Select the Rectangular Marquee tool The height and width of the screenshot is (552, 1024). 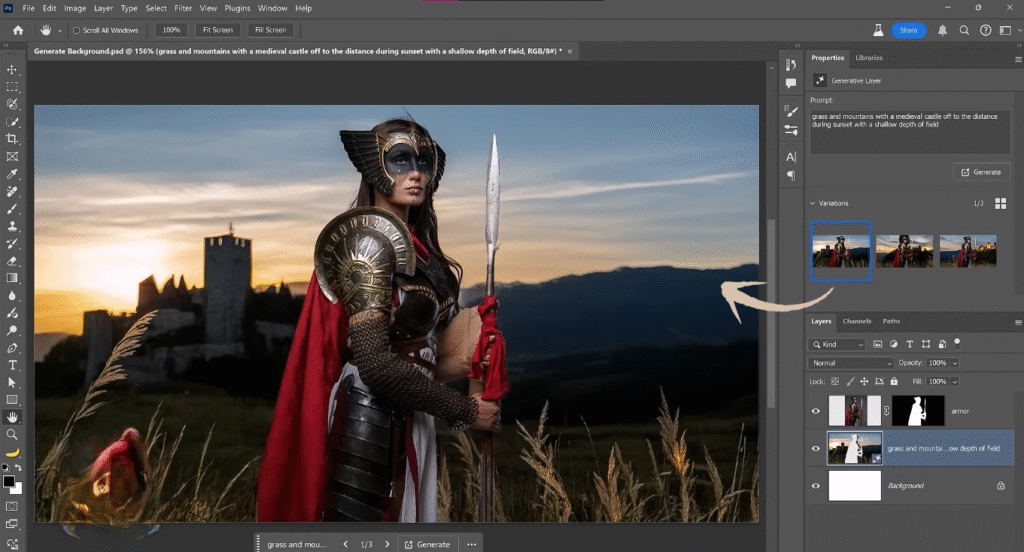click(12, 87)
